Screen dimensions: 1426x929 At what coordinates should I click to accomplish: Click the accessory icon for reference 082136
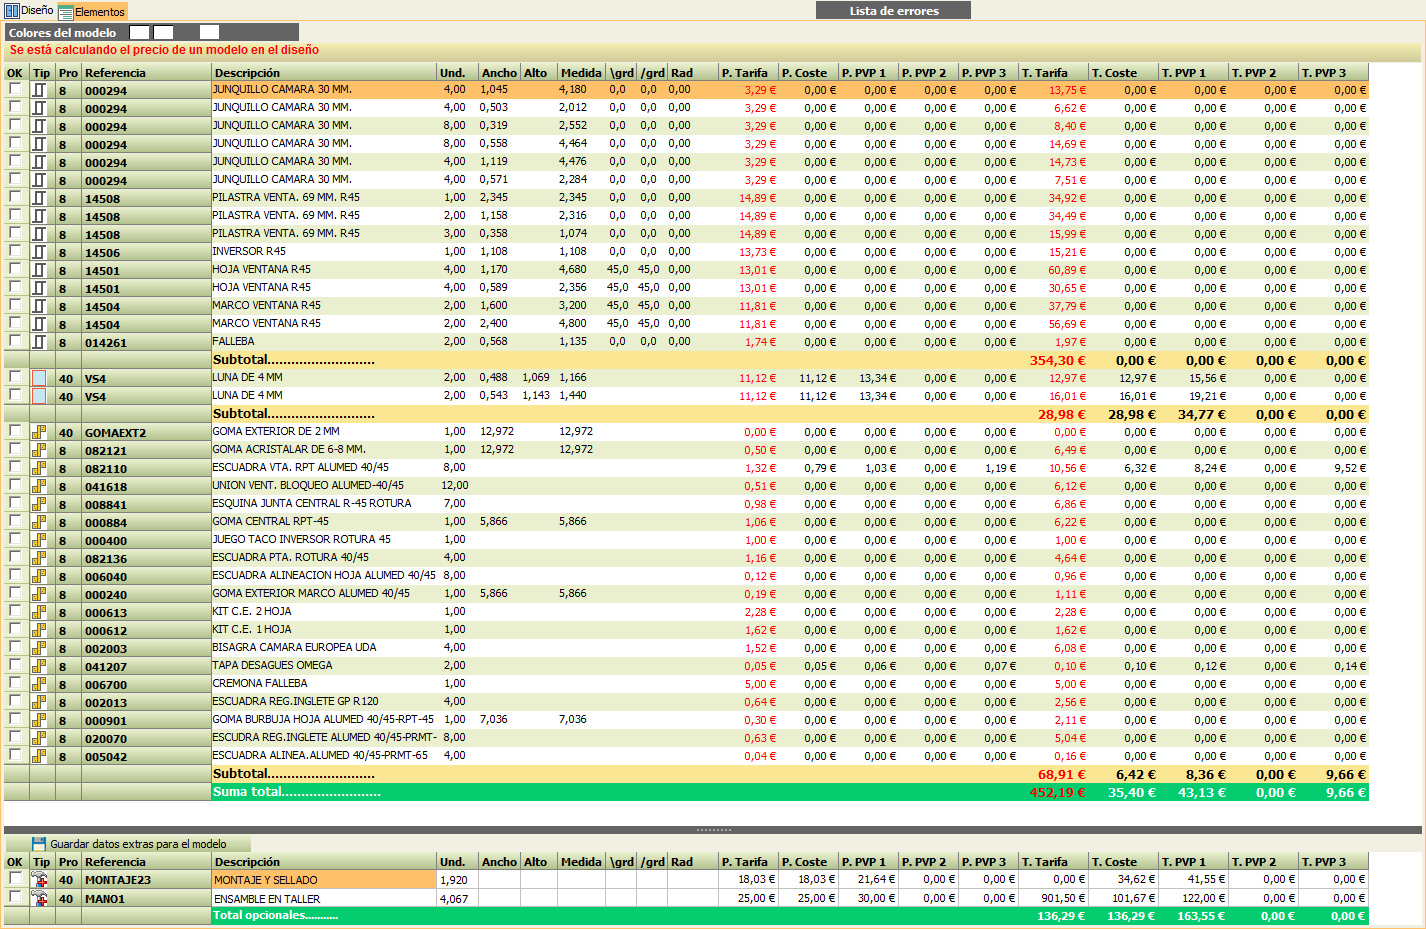pos(40,558)
